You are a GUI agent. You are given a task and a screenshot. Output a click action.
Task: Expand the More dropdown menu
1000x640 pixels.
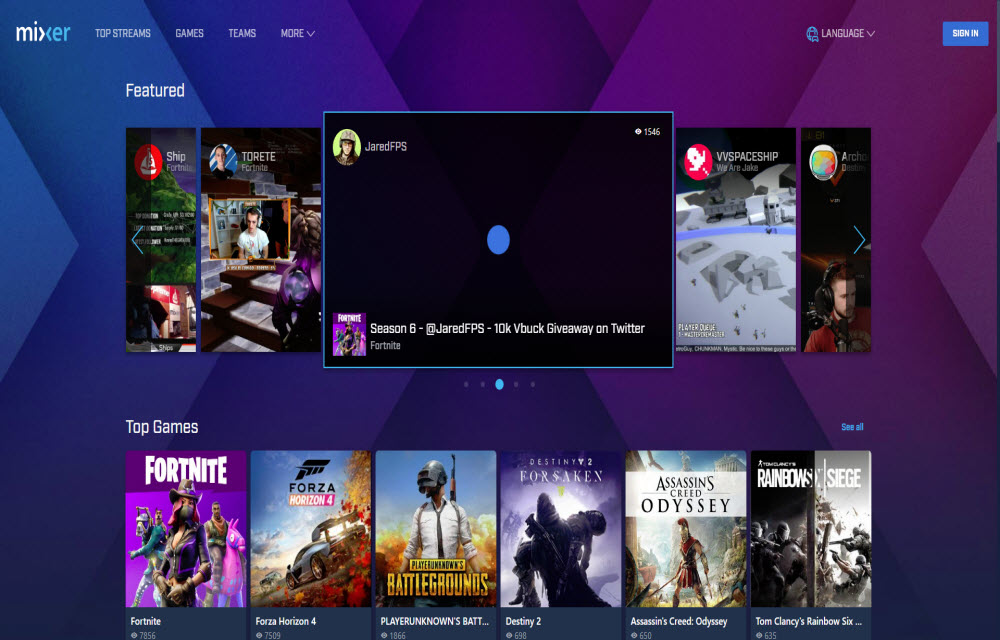click(x=298, y=33)
